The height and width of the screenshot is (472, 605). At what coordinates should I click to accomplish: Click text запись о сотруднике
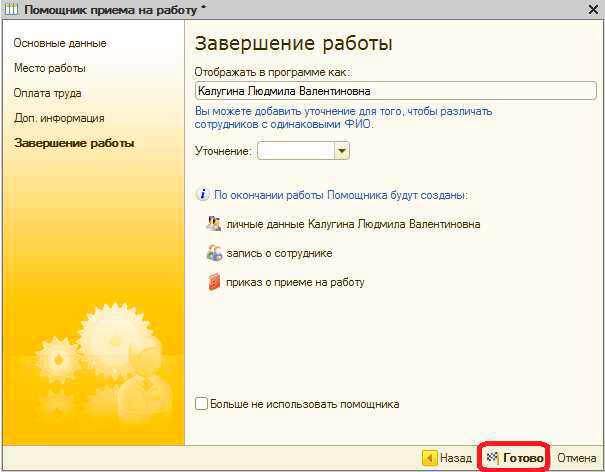(279, 254)
